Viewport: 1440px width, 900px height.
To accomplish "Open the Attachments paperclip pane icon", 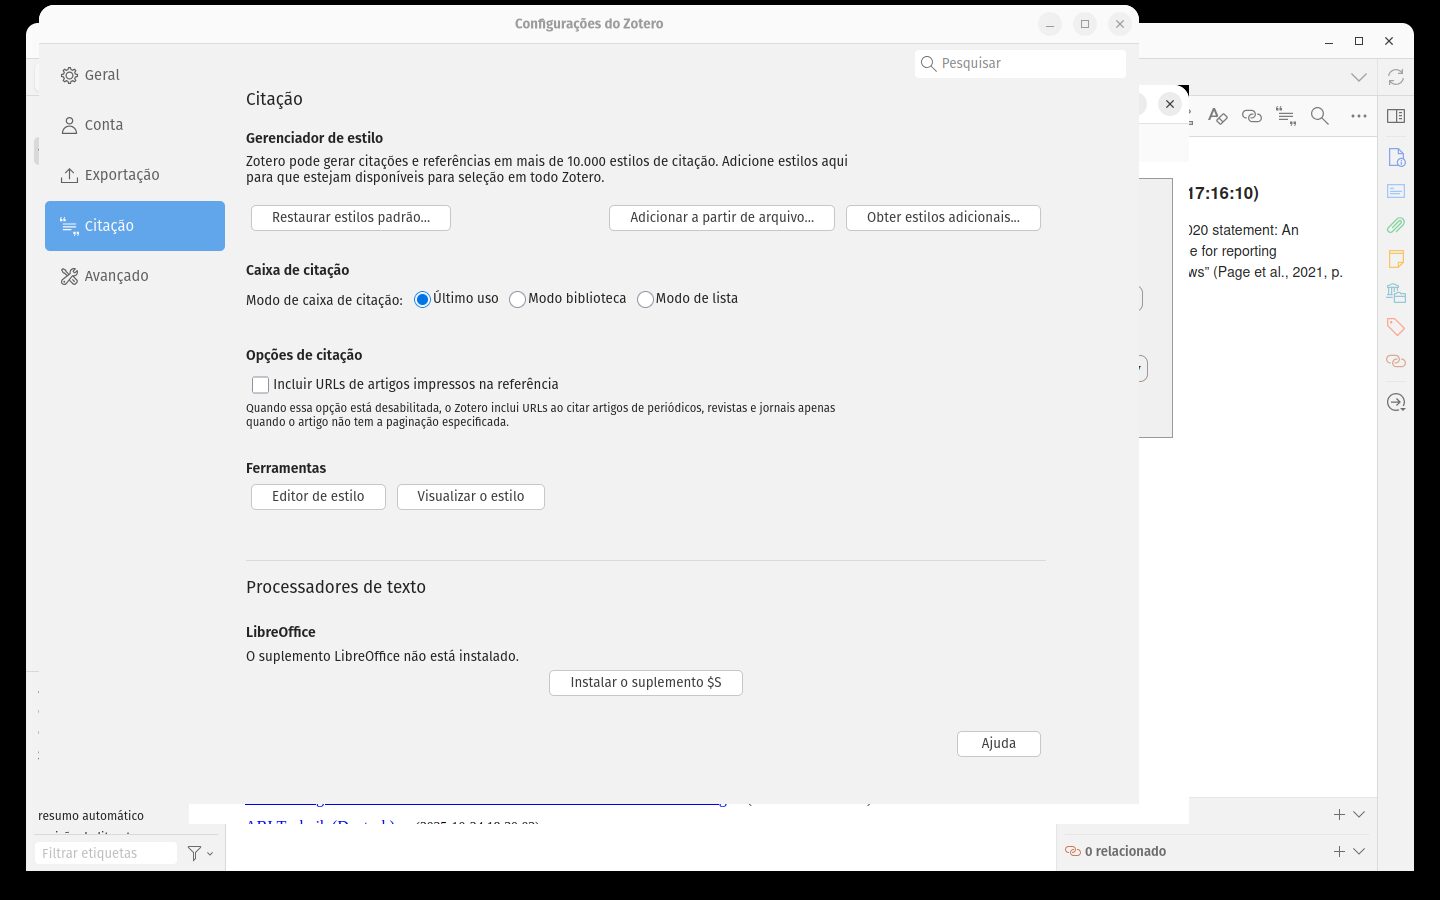I will [1396, 225].
